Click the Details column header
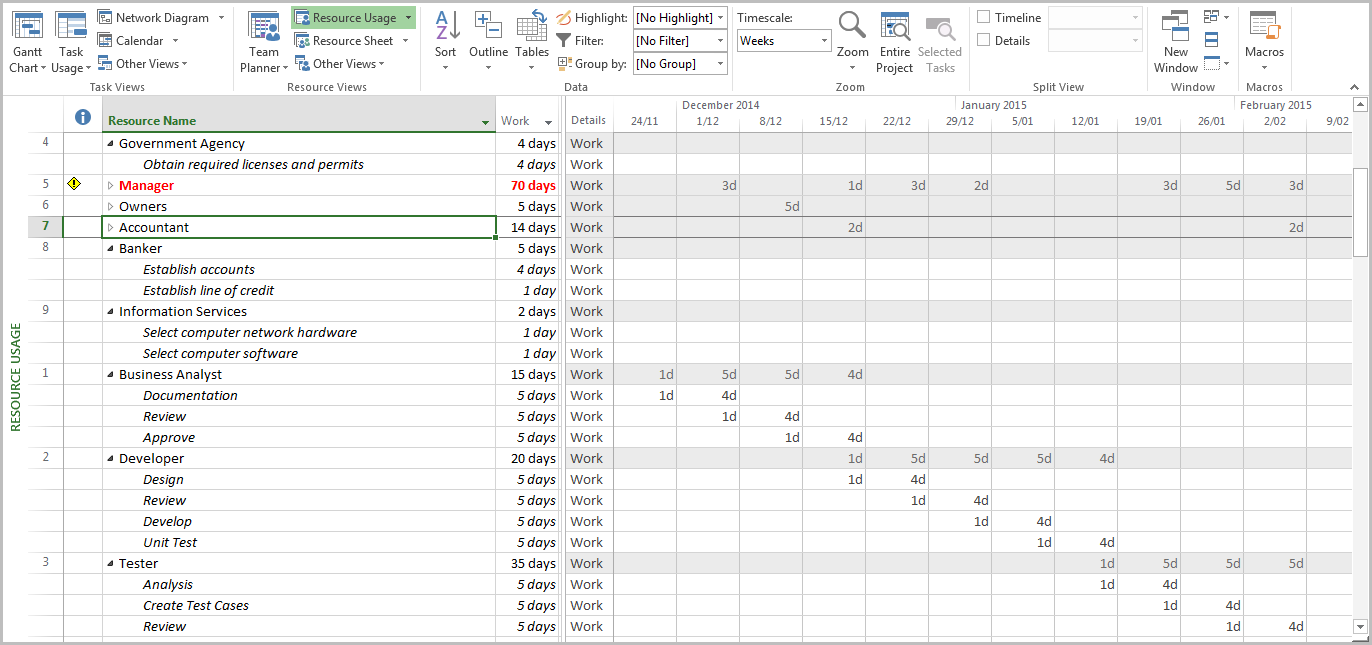Viewport: 1372px width, 645px height. 589,120
